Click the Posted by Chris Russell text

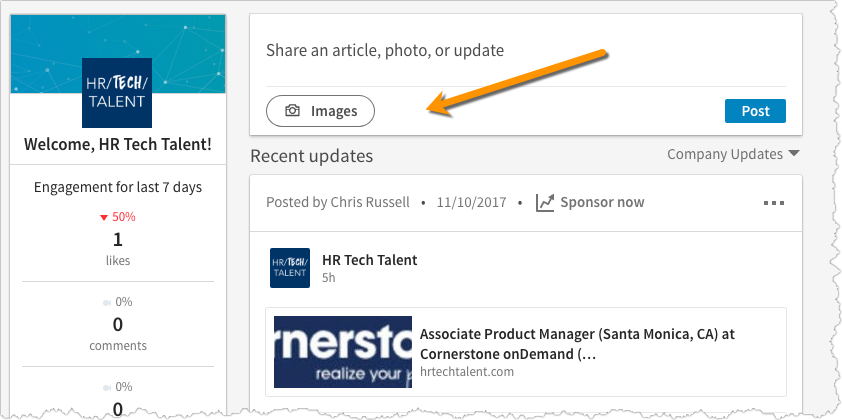click(x=338, y=202)
